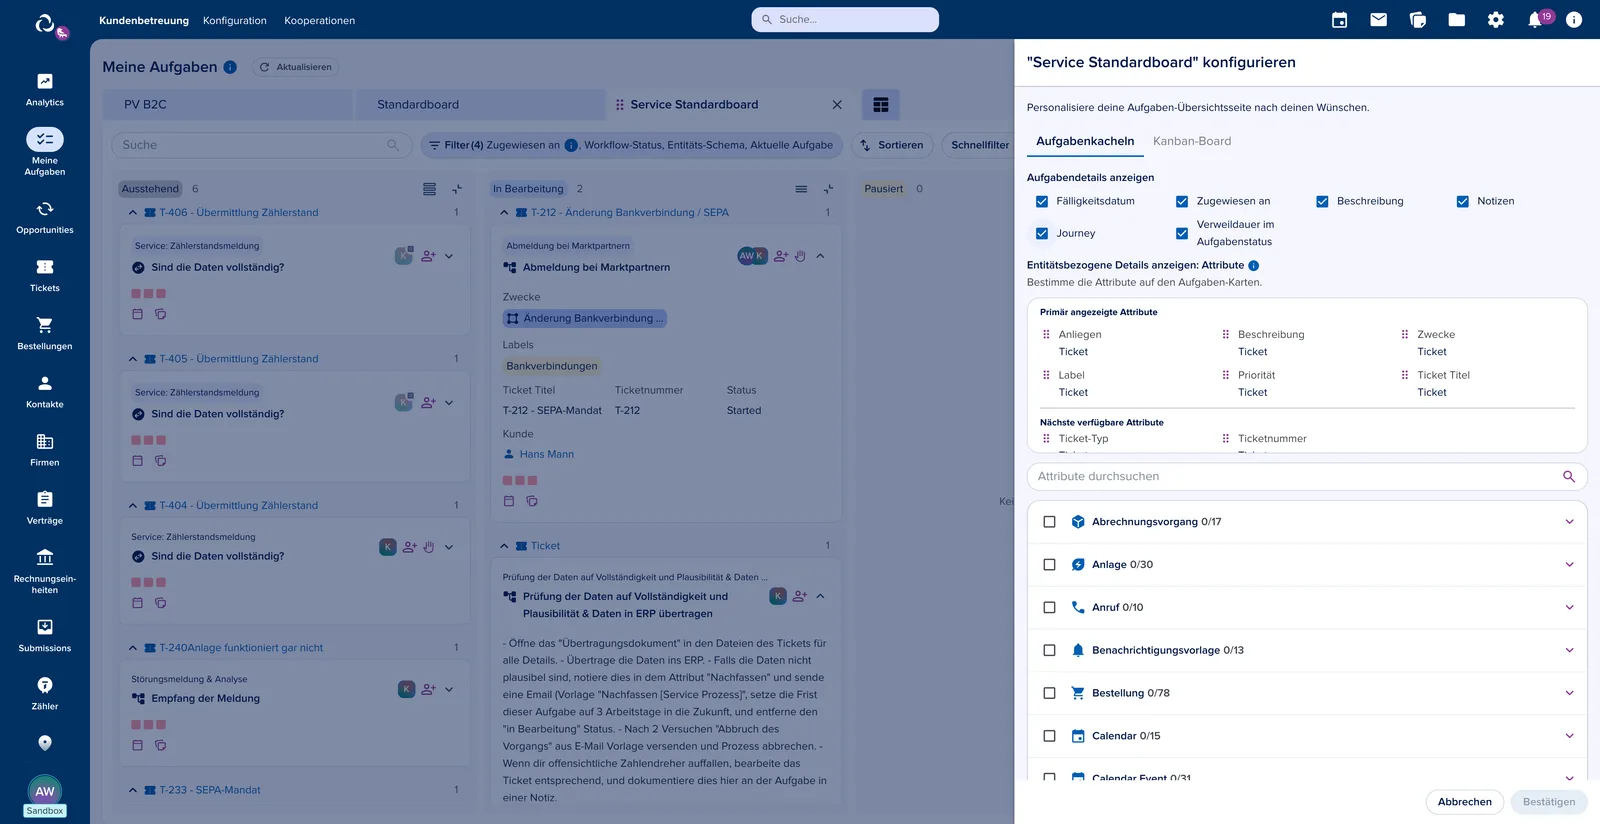Check the Abrechnungsvorgang 0/17 checkbox
Screen dimensions: 1600x824
[x=1049, y=522]
